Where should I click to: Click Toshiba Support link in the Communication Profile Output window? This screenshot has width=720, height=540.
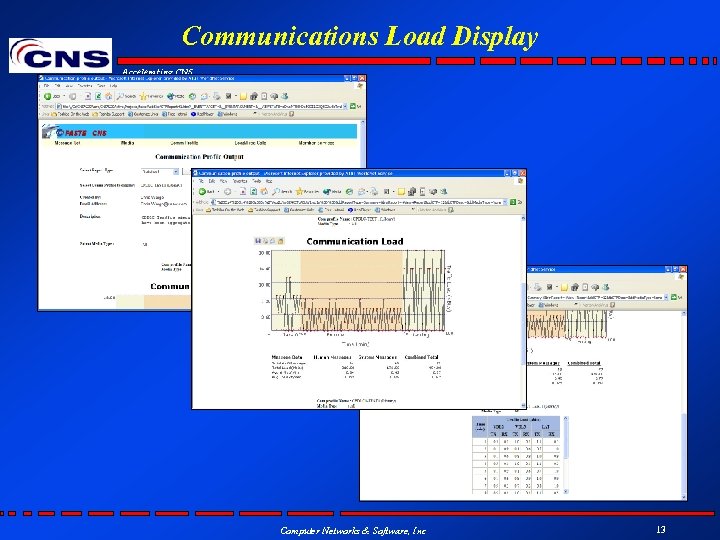(x=108, y=114)
